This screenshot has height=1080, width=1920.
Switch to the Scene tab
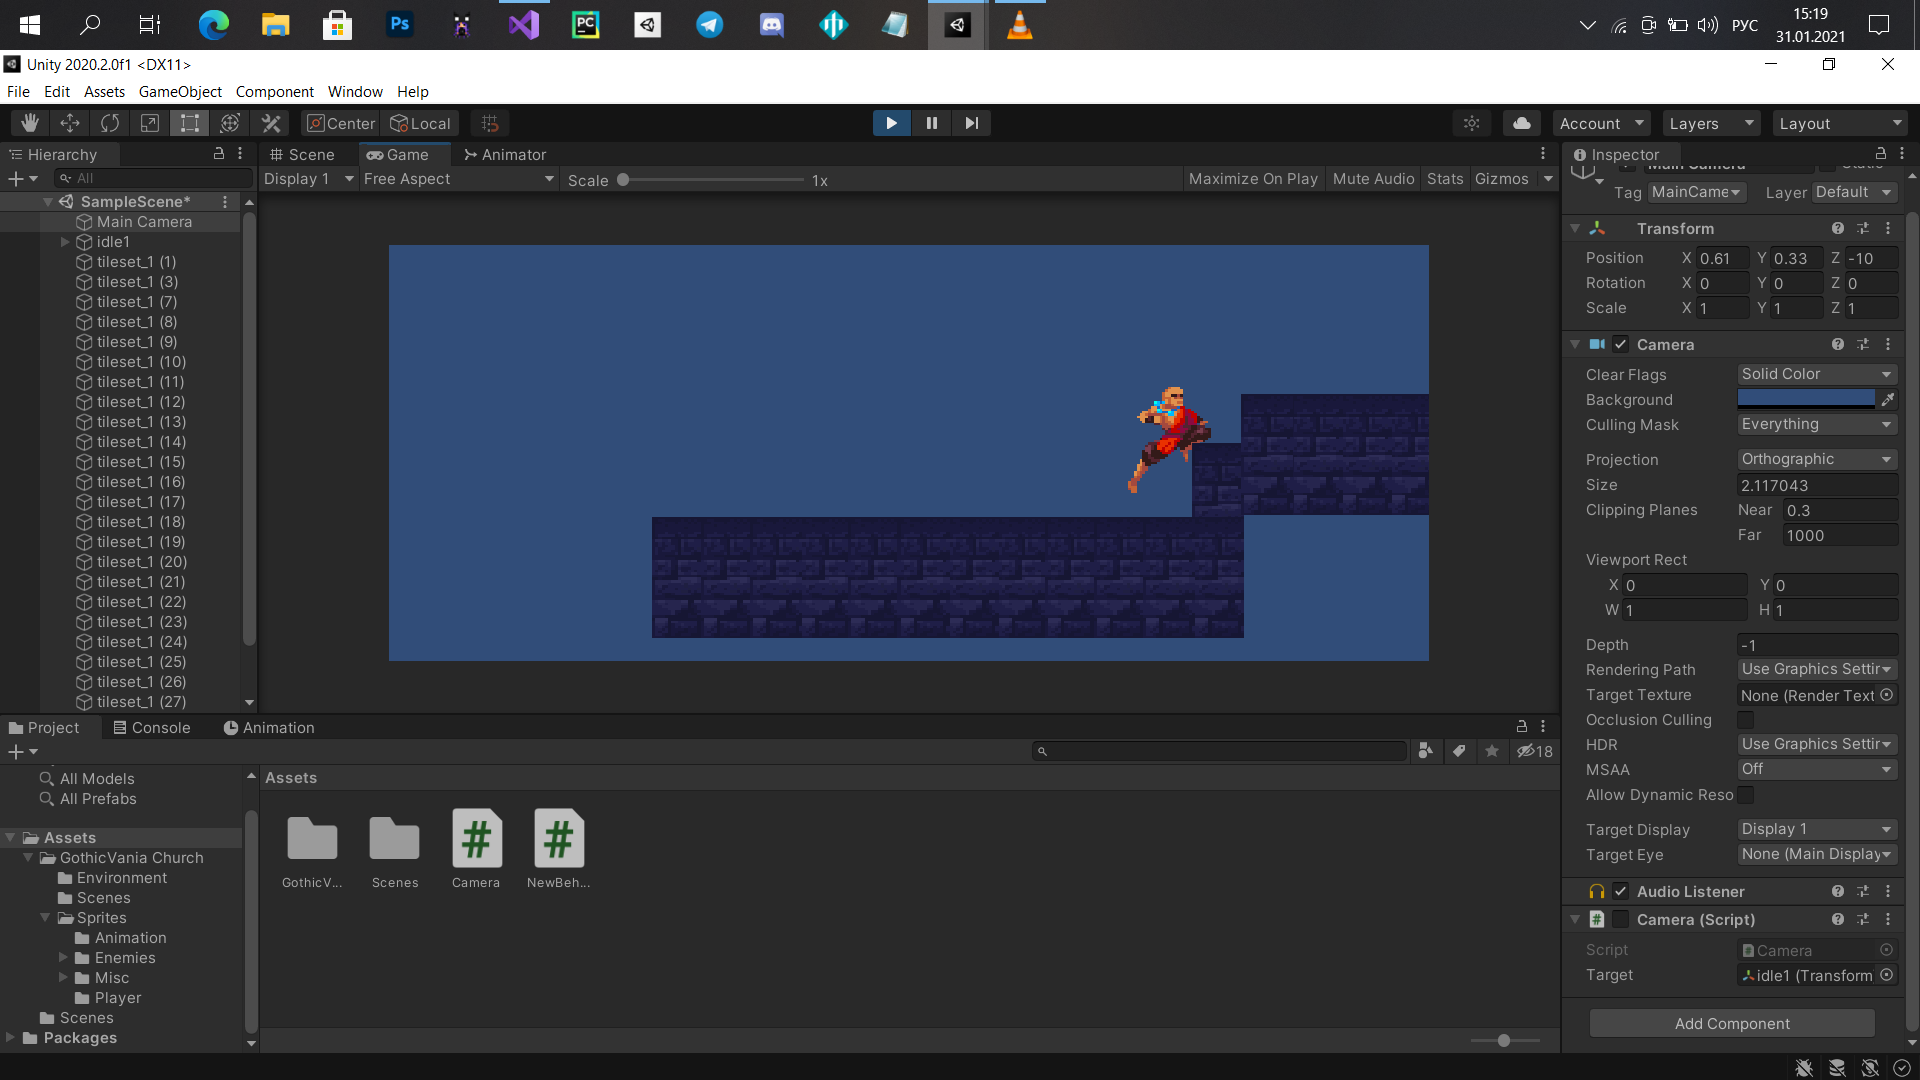(302, 154)
